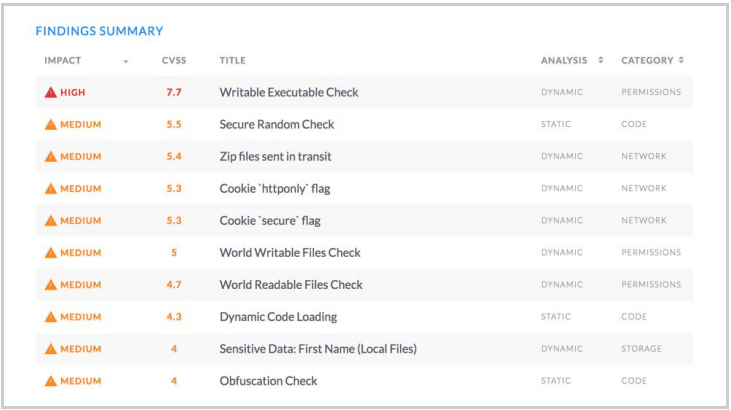Click CODE category on Secure Random row
This screenshot has width=731, height=410.
(634, 125)
